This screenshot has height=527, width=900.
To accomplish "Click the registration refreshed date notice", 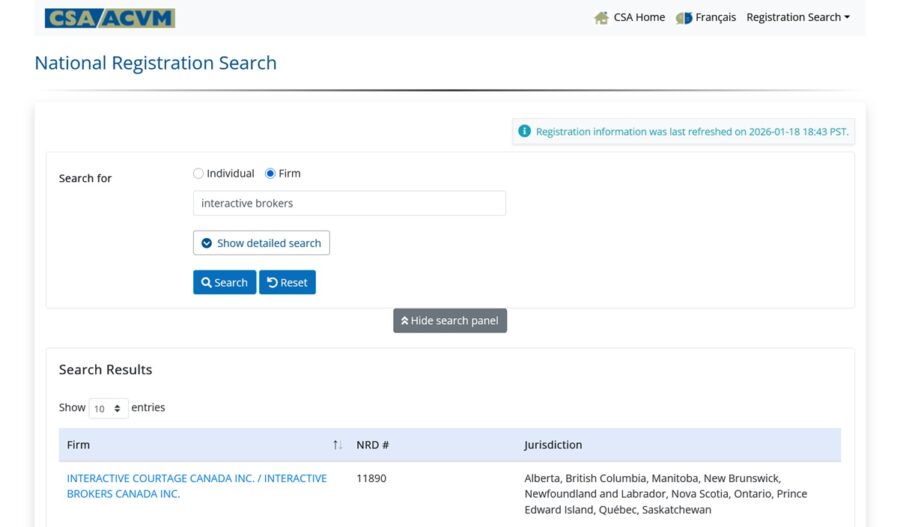I will [683, 131].
